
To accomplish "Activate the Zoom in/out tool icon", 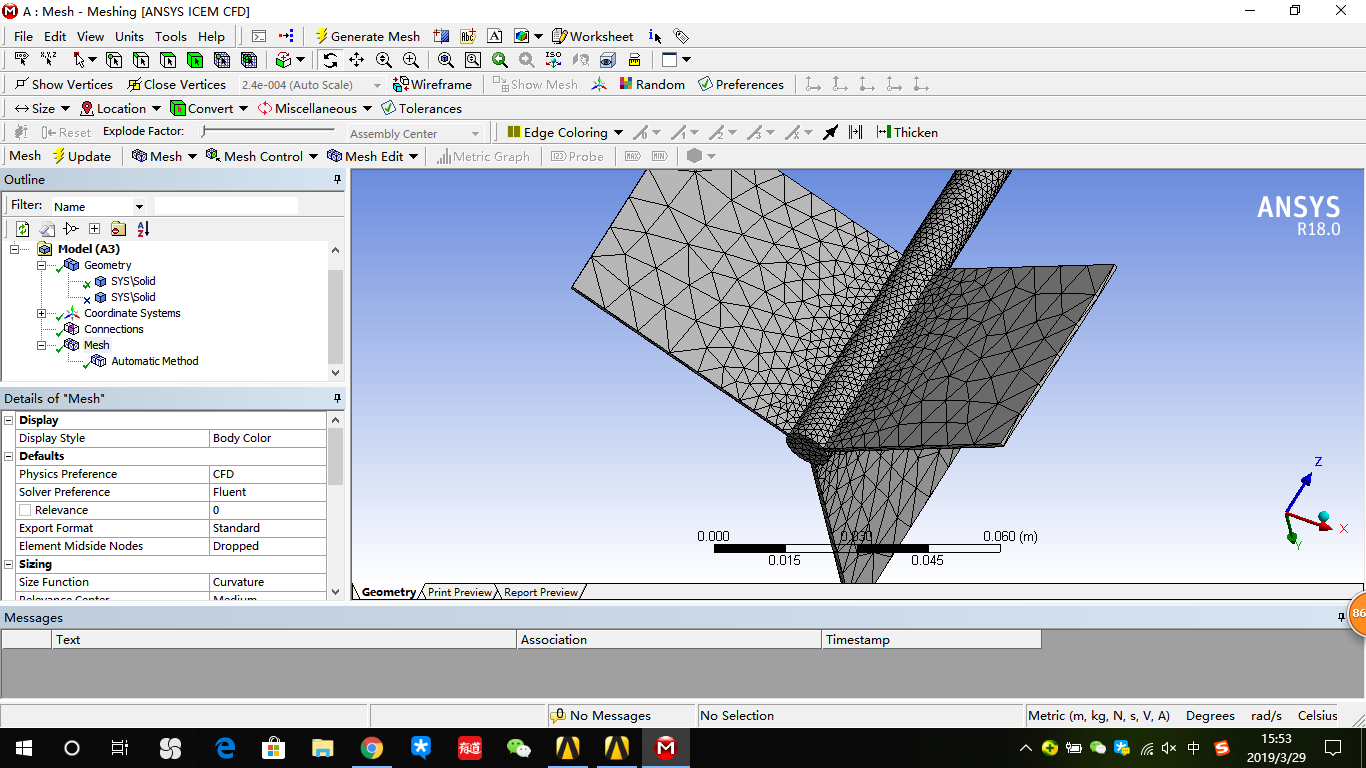I will point(383,60).
